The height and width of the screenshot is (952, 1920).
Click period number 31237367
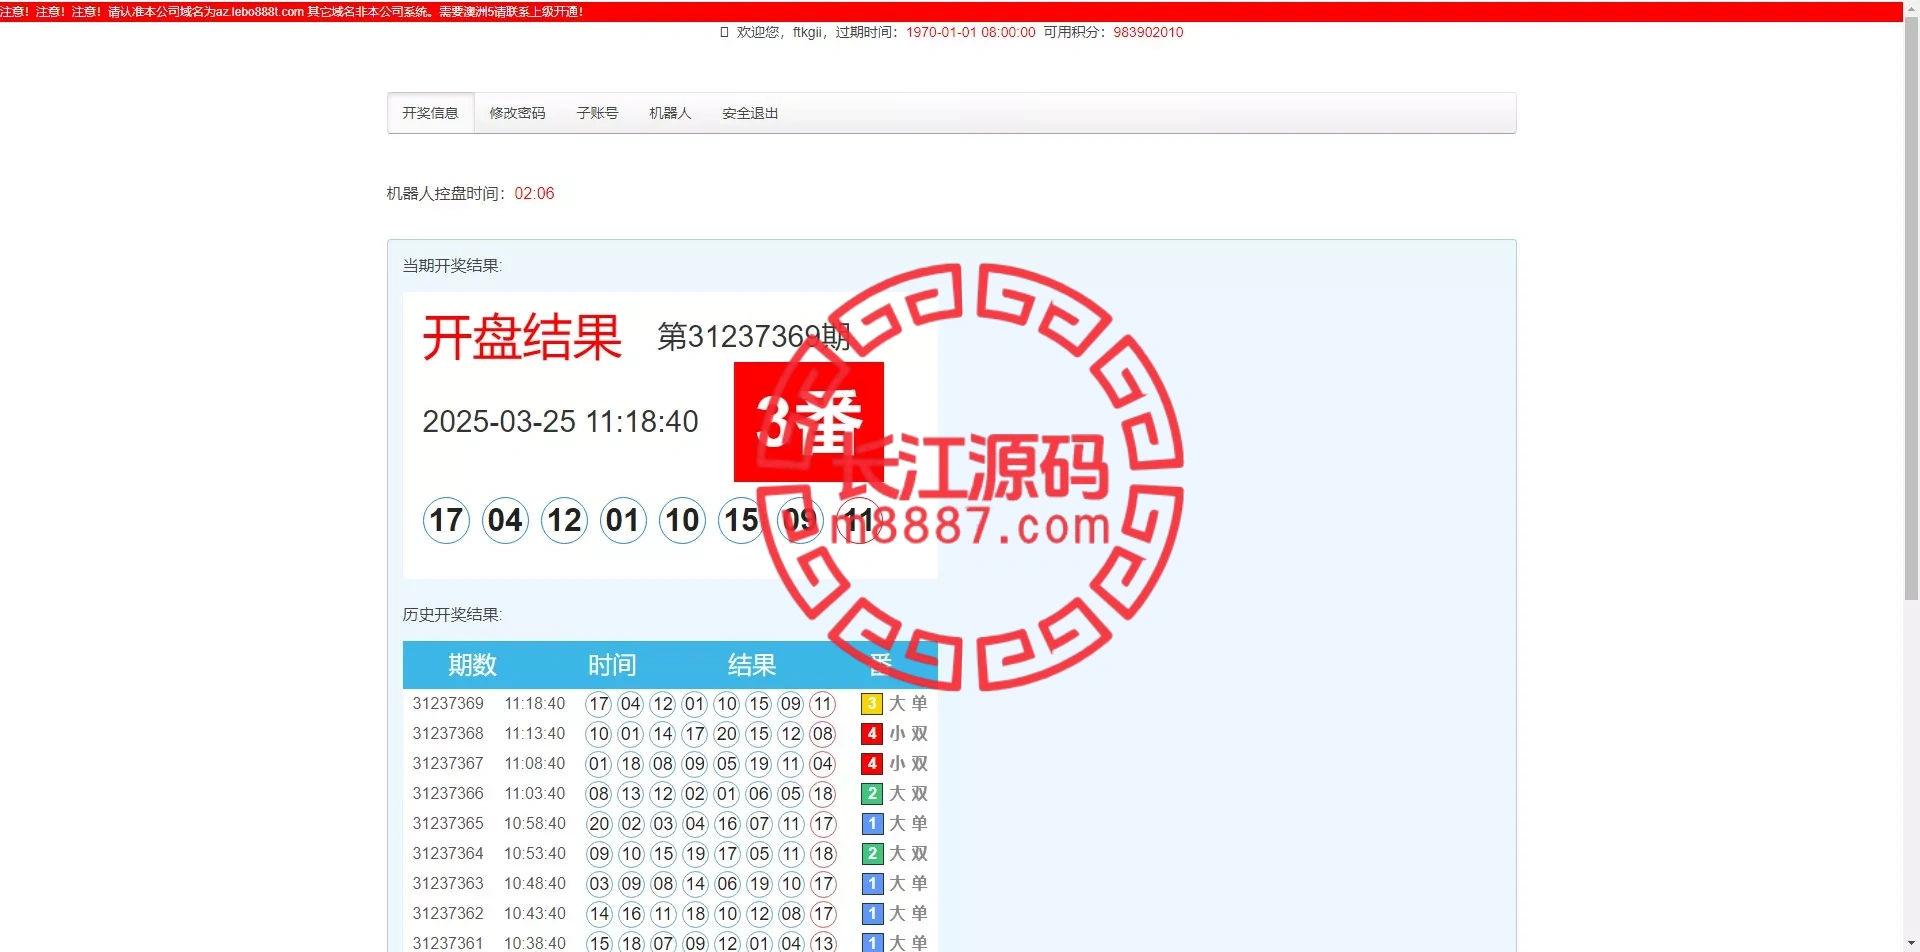coord(448,764)
